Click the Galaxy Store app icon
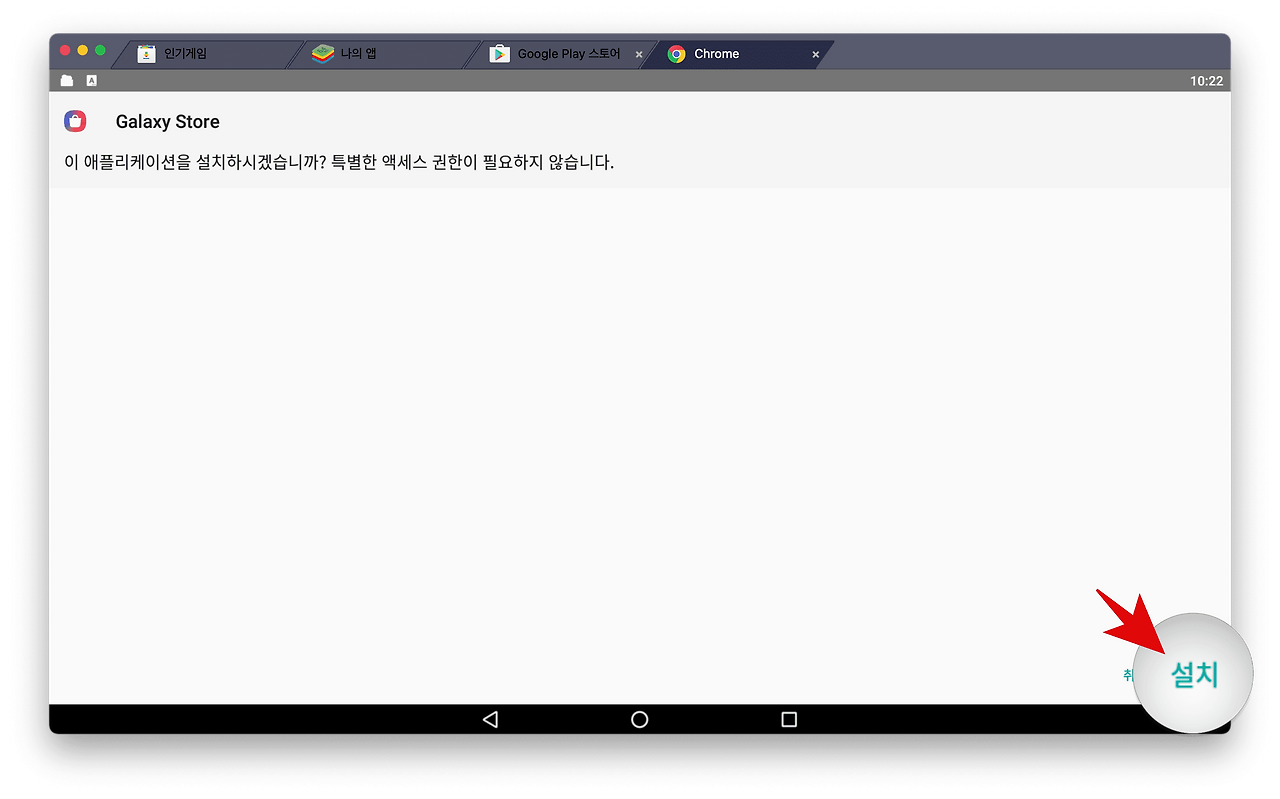1280x799 pixels. pos(75,121)
